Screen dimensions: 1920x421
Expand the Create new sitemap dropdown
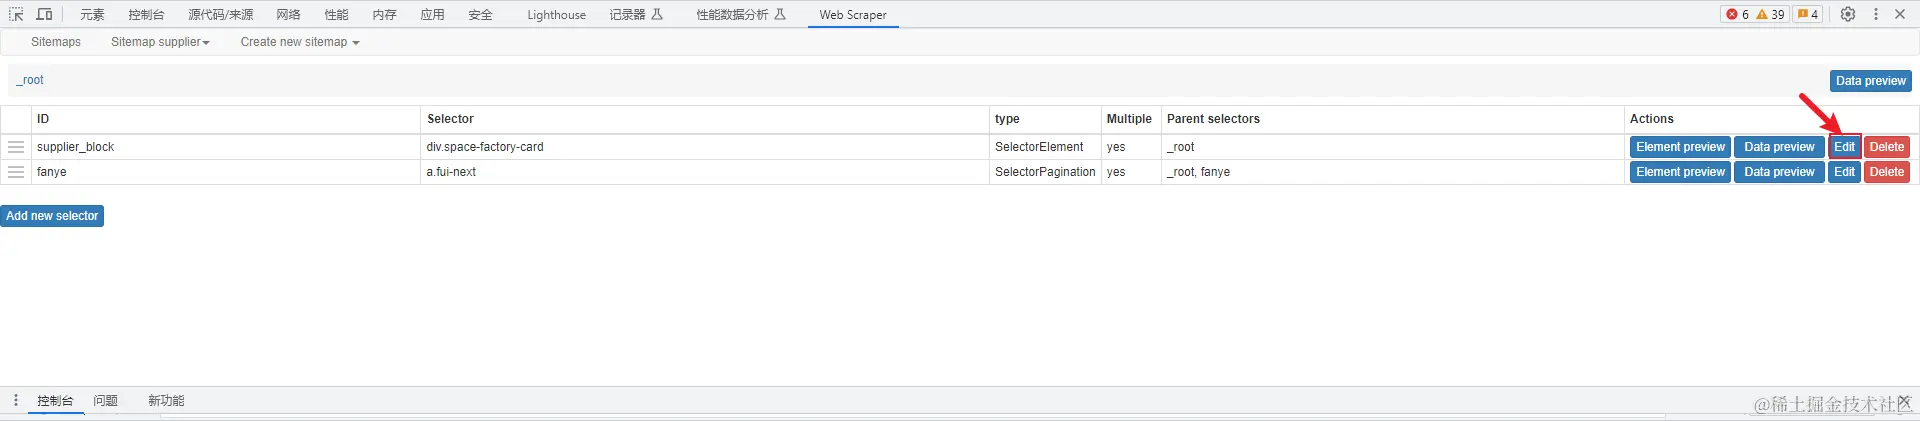tap(300, 42)
